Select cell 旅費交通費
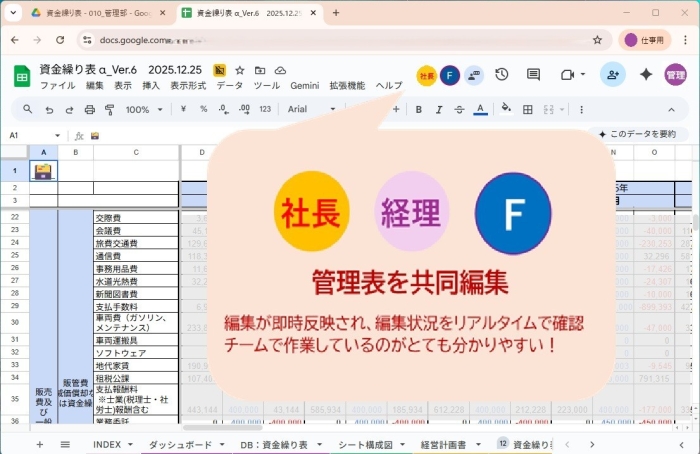This screenshot has height=454, width=700. [x=136, y=243]
